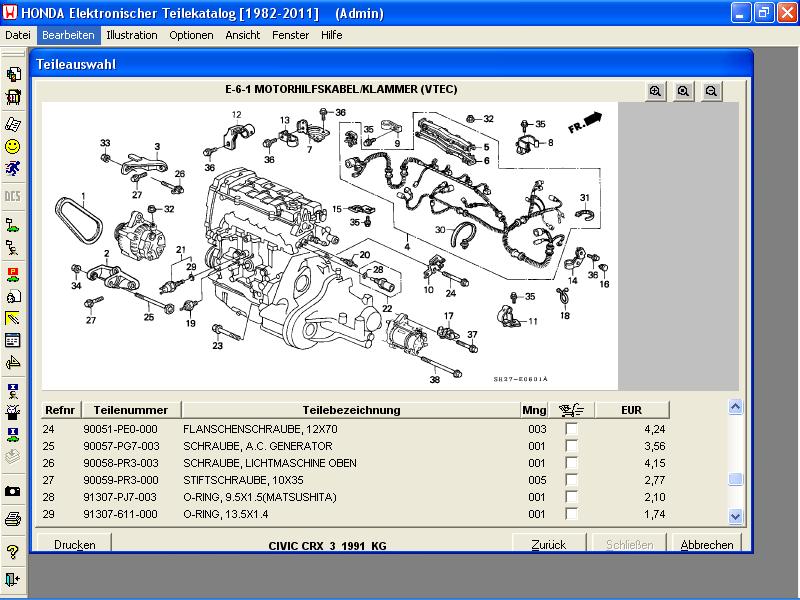Screen dimensions: 800x600
Task: Click the Teilebezeichnung column header
Action: [351, 410]
